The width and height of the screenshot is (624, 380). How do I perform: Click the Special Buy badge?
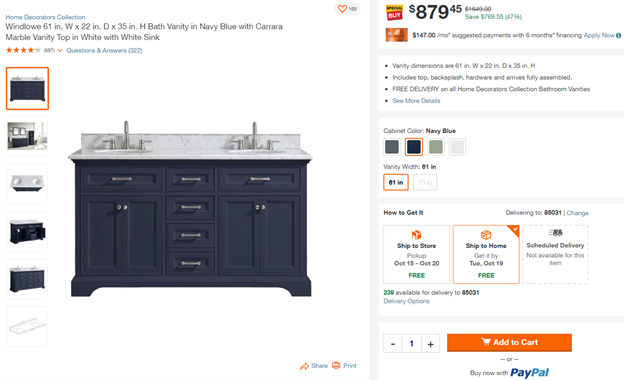point(394,12)
